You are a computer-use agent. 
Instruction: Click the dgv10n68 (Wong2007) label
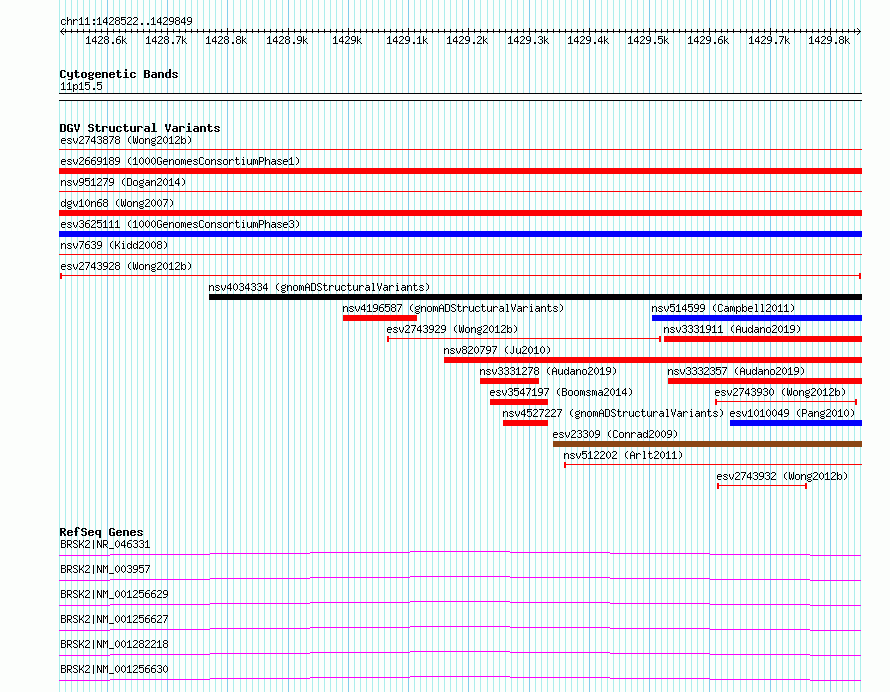[117, 203]
